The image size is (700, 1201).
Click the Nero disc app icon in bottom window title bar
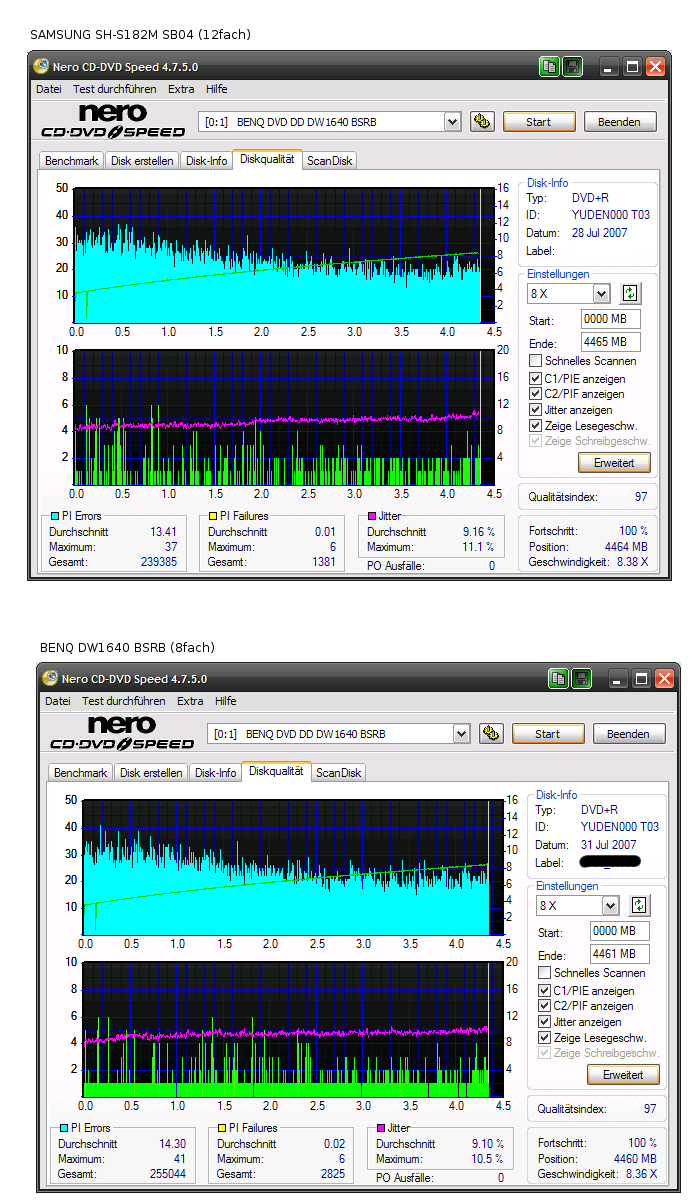(x=50, y=679)
